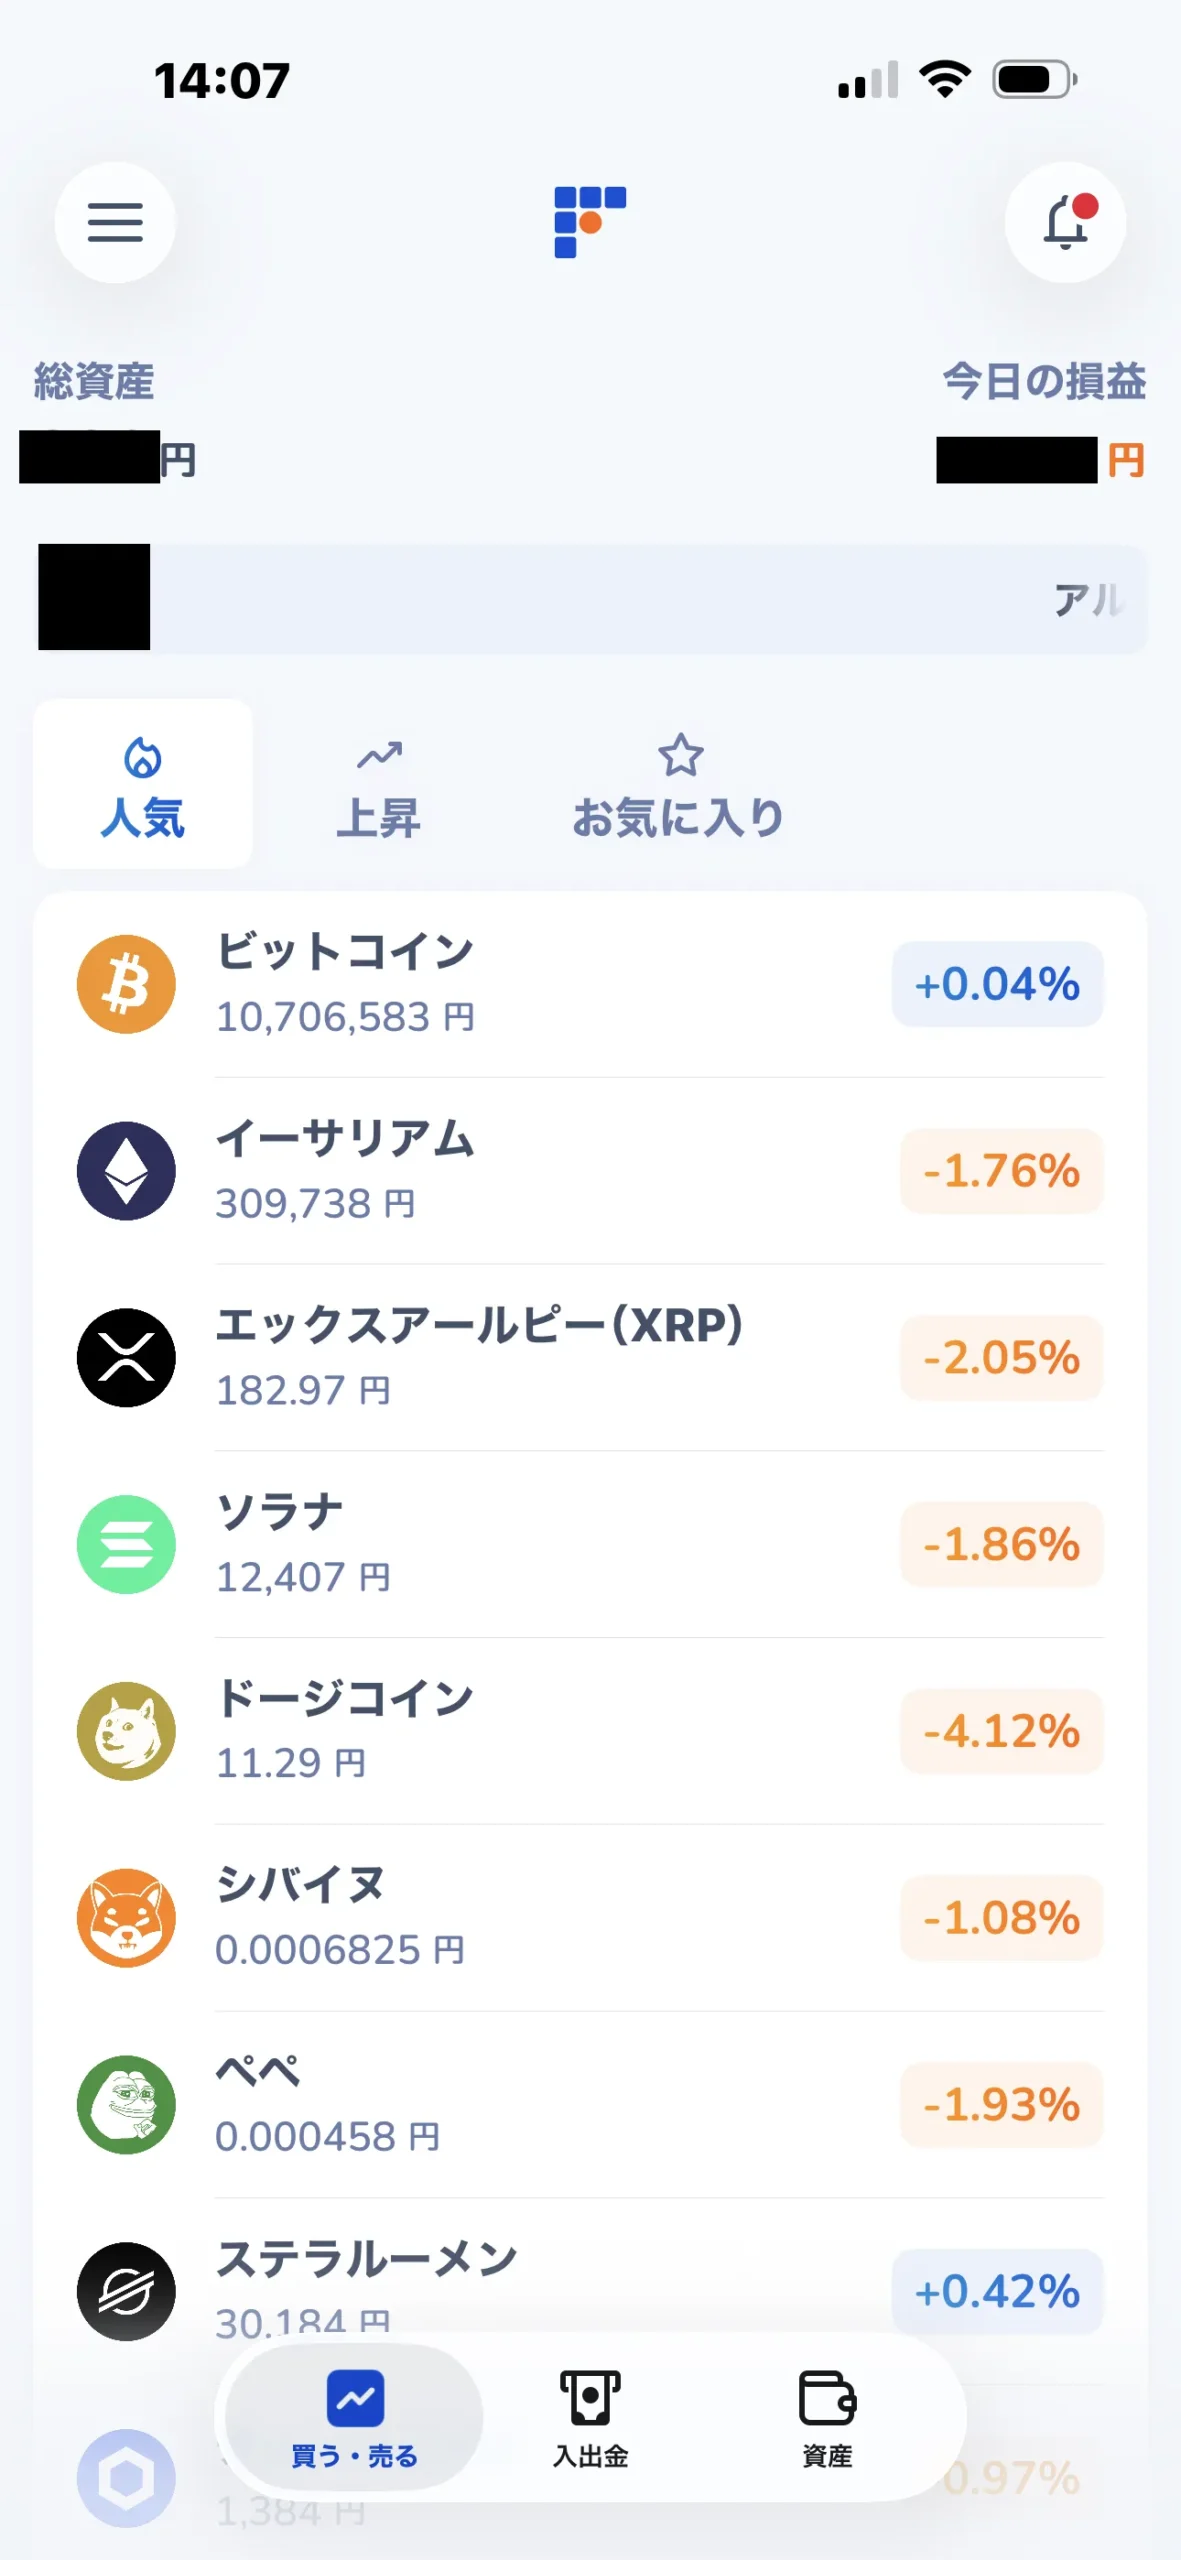Open notifications bell

1065,222
